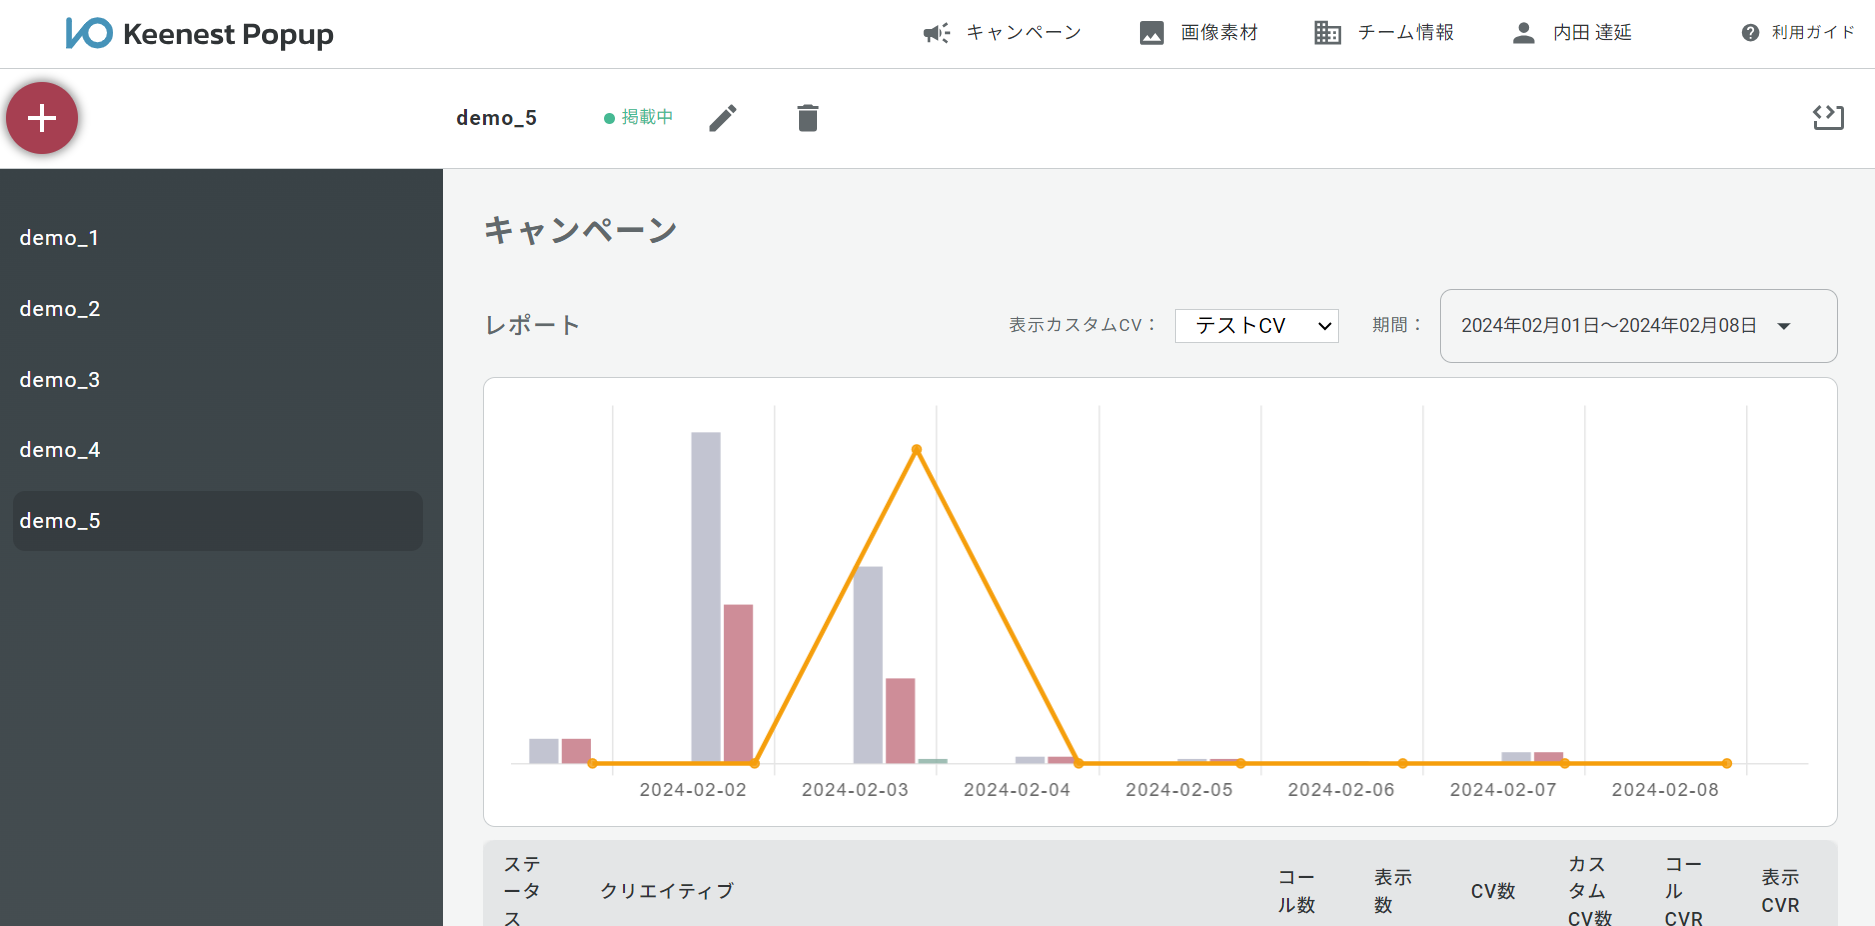This screenshot has height=926, width=1875.
Task: Toggle the 掲載中 publishing status indicator
Action: click(638, 117)
